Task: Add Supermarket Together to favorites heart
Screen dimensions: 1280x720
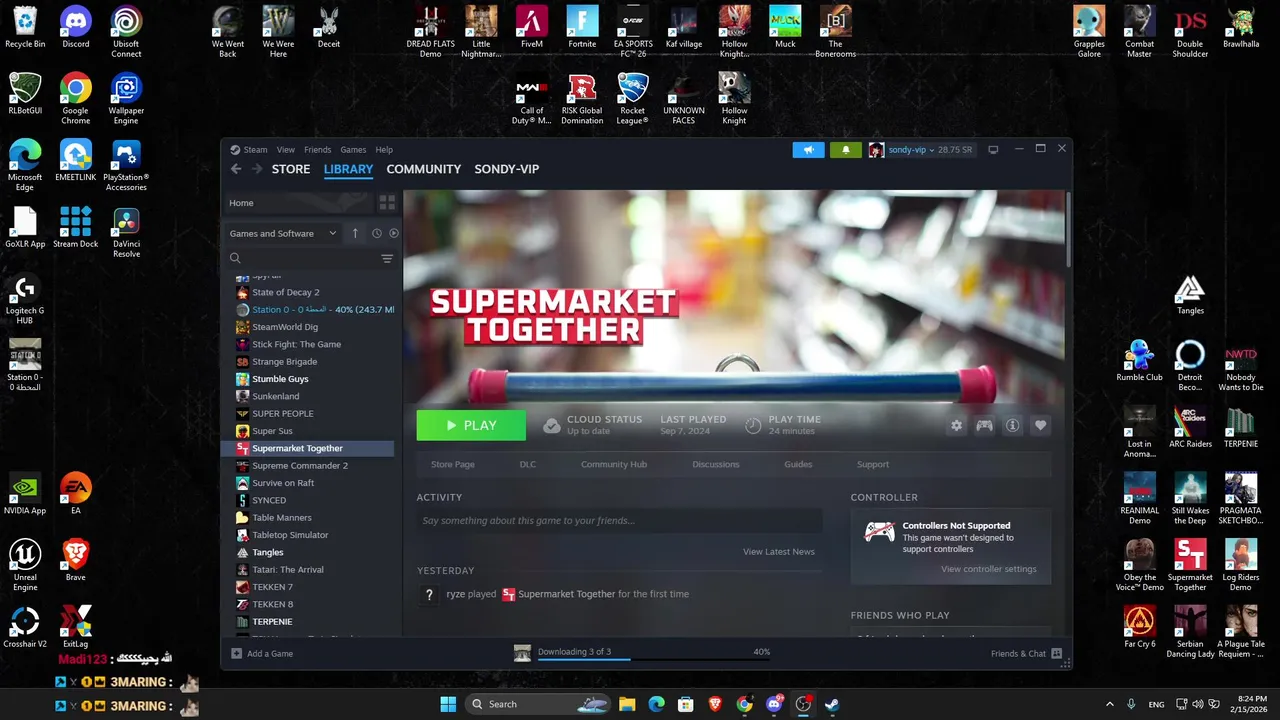Action: (1040, 426)
